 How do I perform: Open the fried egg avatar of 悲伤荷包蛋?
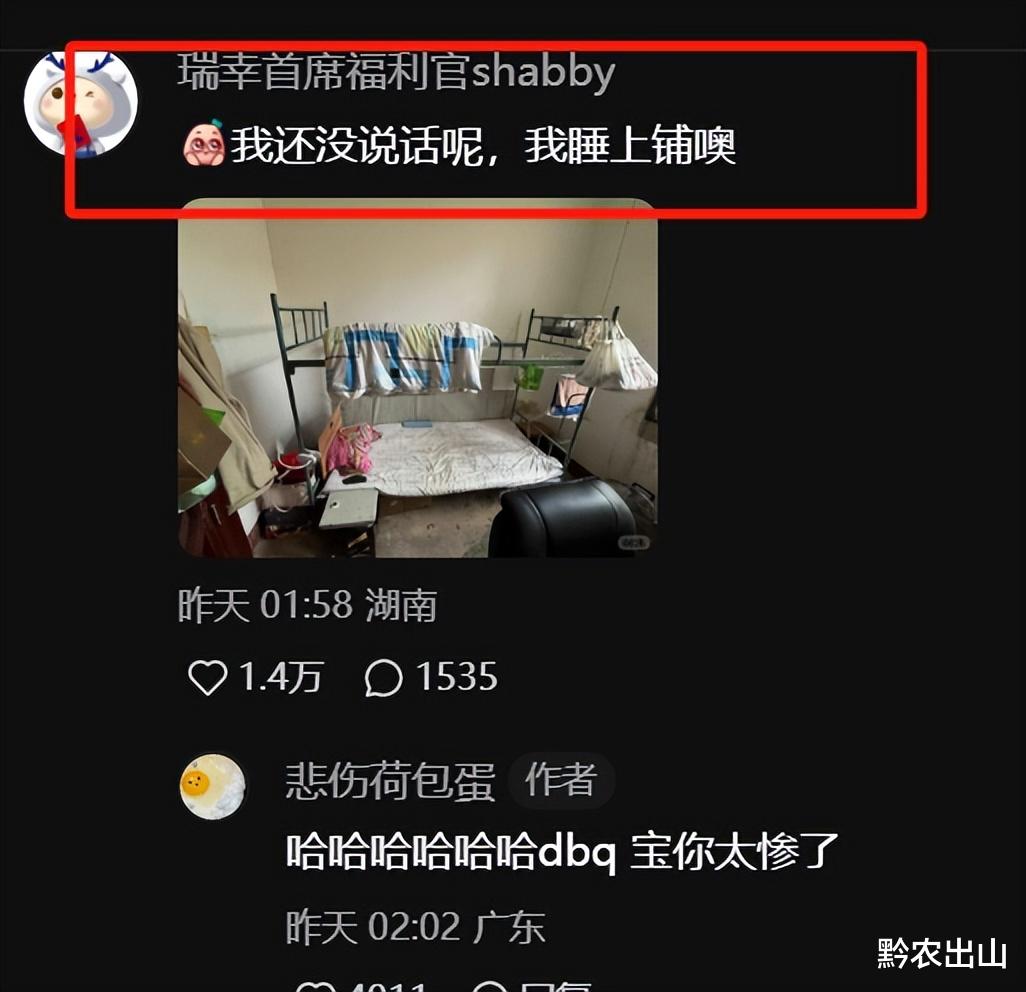[x=213, y=787]
